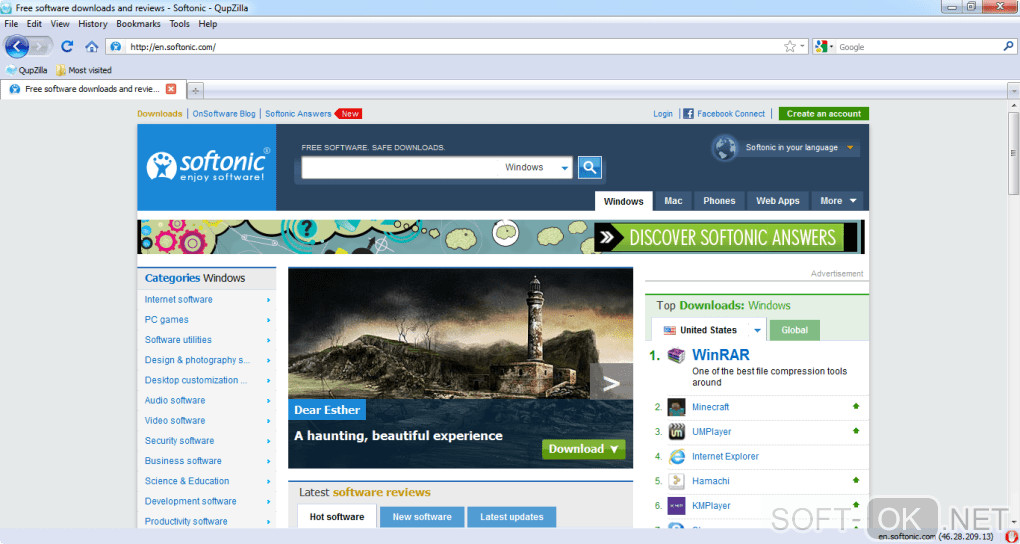Expand Softonic in your language dropdown
The width and height of the screenshot is (1020, 544).
(850, 148)
